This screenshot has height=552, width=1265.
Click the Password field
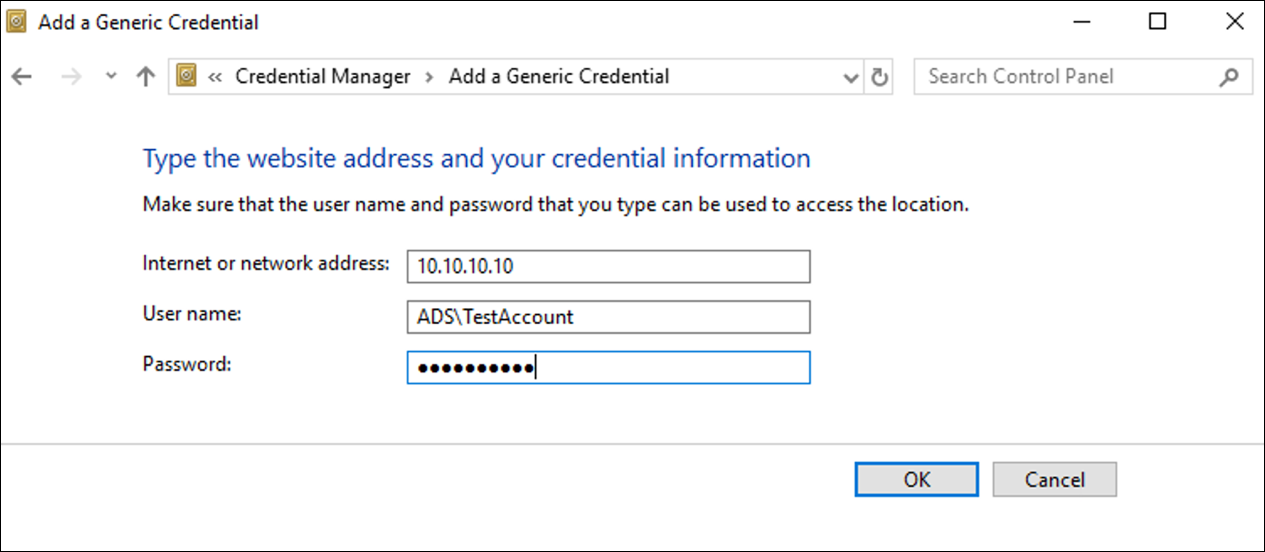(x=608, y=367)
